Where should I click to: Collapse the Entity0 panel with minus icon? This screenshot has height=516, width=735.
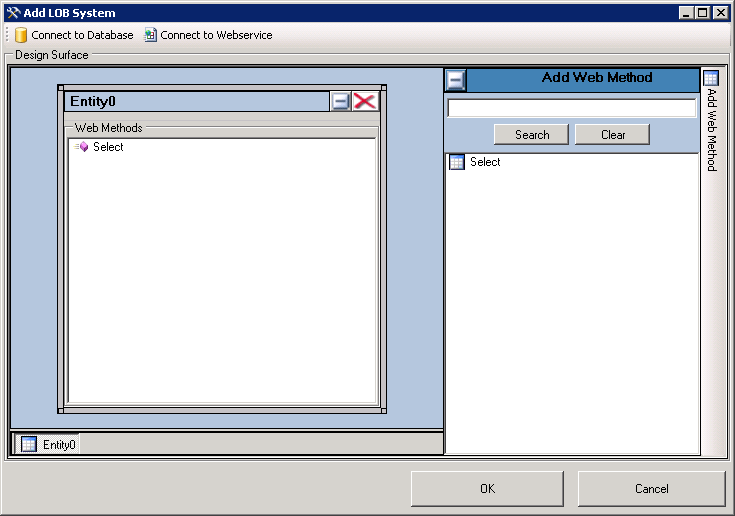(340, 101)
